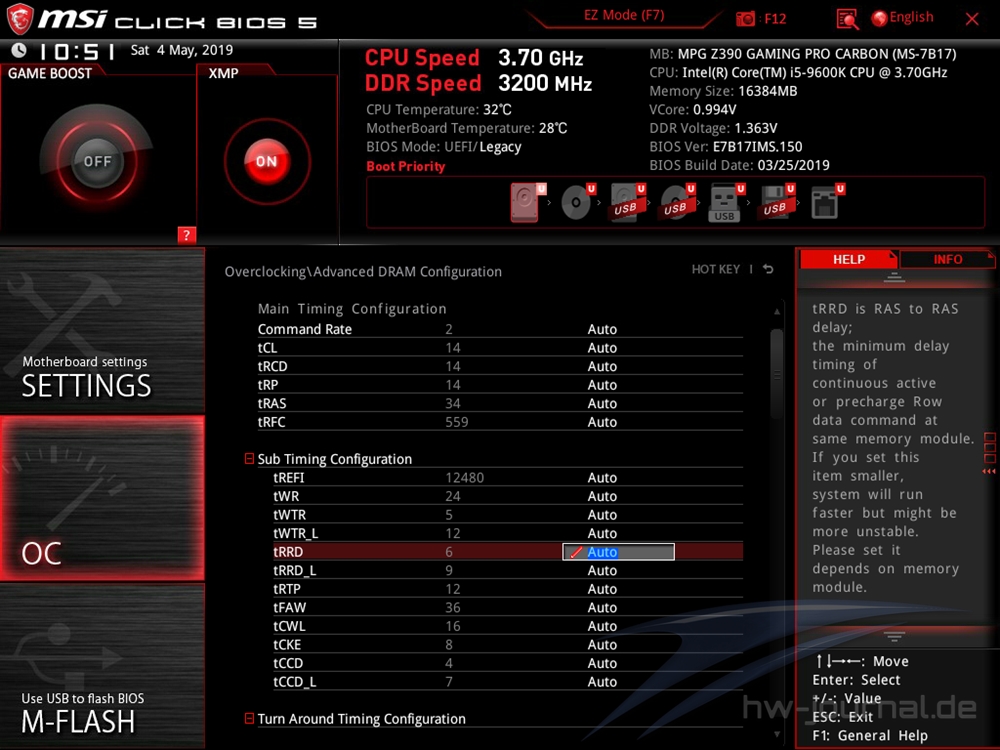Open the tRRD Auto value field
The width and height of the screenshot is (1000, 750).
click(618, 552)
